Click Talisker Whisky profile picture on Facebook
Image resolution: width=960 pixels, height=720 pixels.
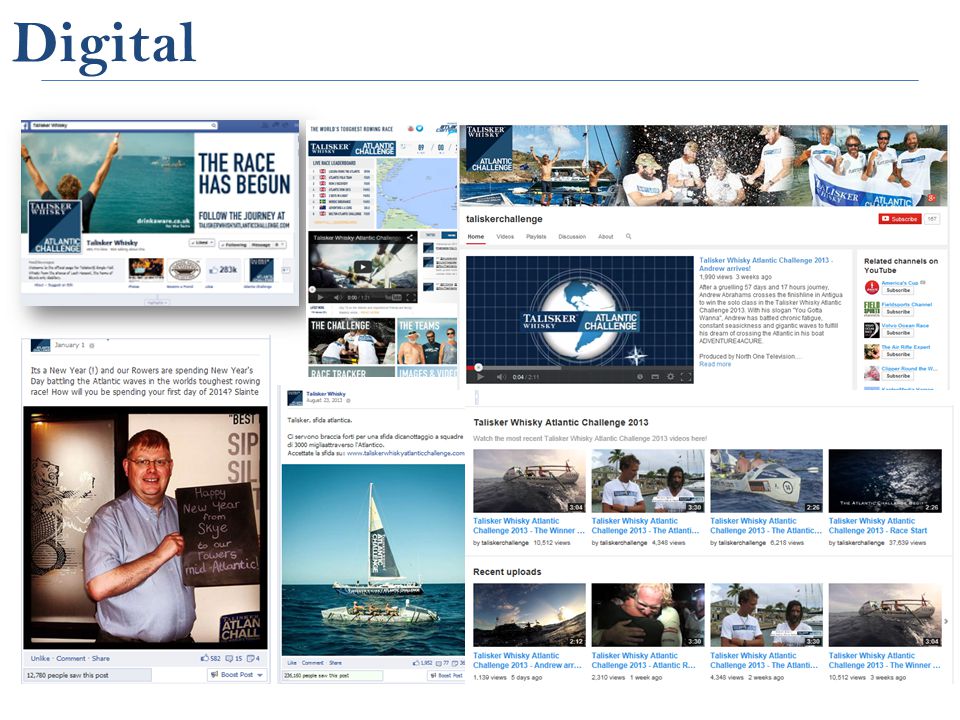55,227
